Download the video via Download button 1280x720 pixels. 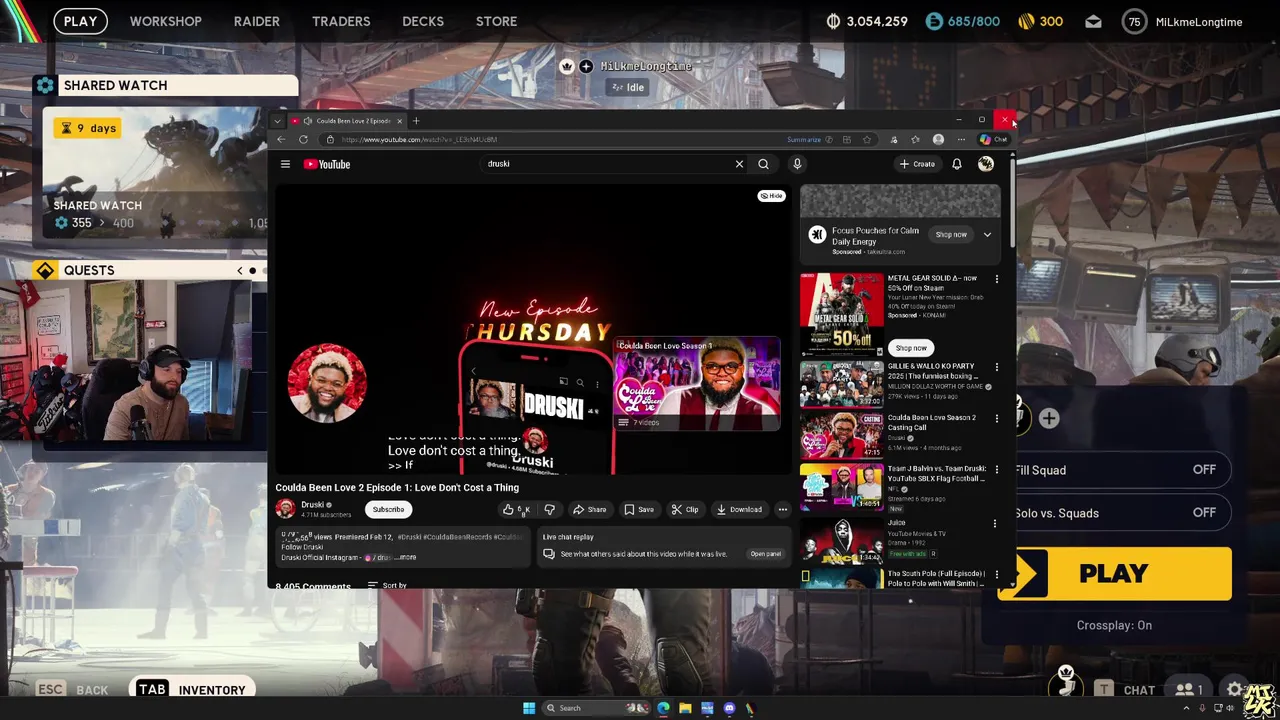(x=740, y=510)
